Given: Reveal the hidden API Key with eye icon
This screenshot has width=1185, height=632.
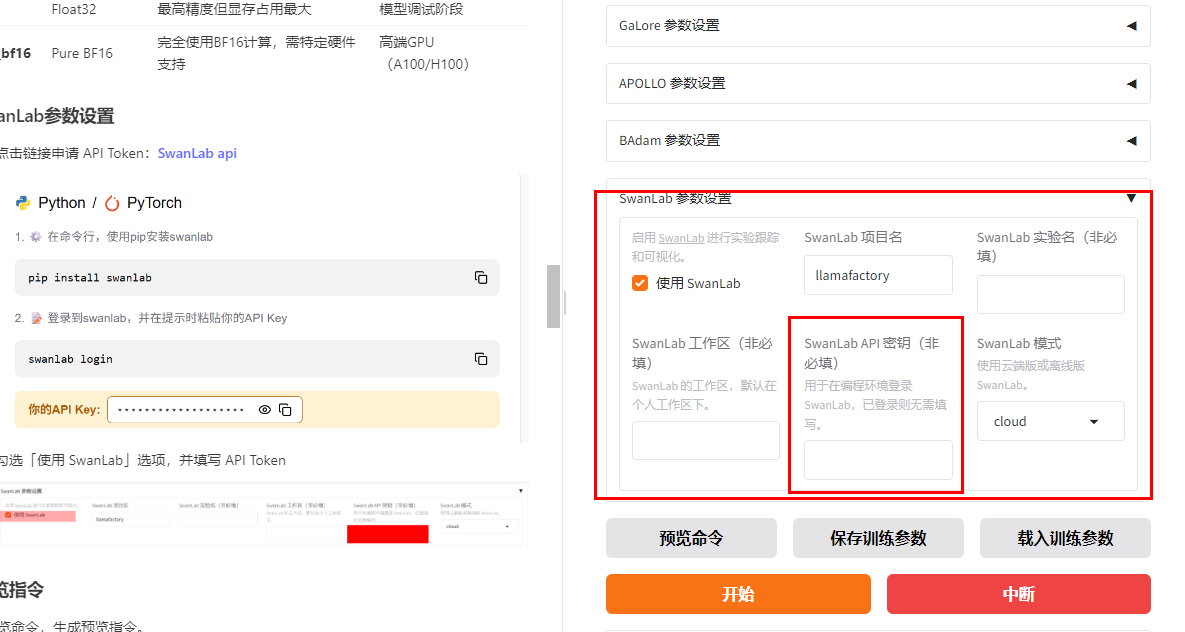Looking at the screenshot, I should coord(265,410).
